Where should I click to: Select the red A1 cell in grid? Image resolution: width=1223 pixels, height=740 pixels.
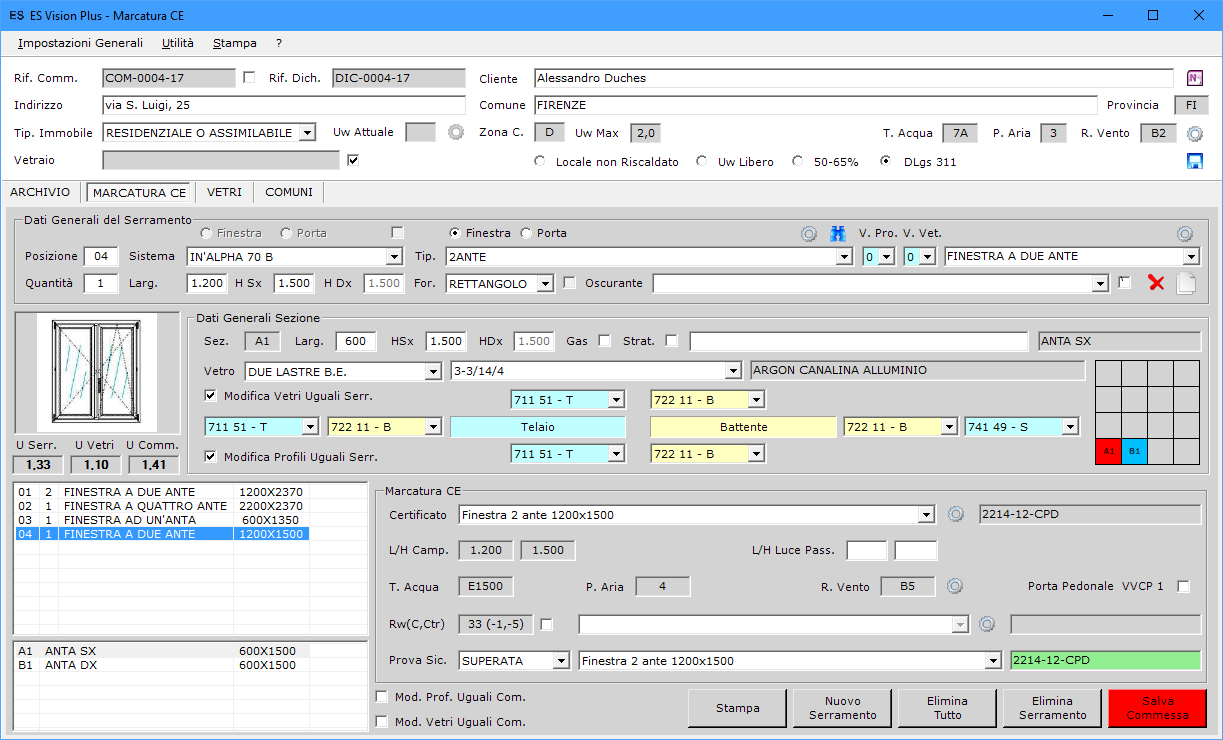tap(1108, 451)
